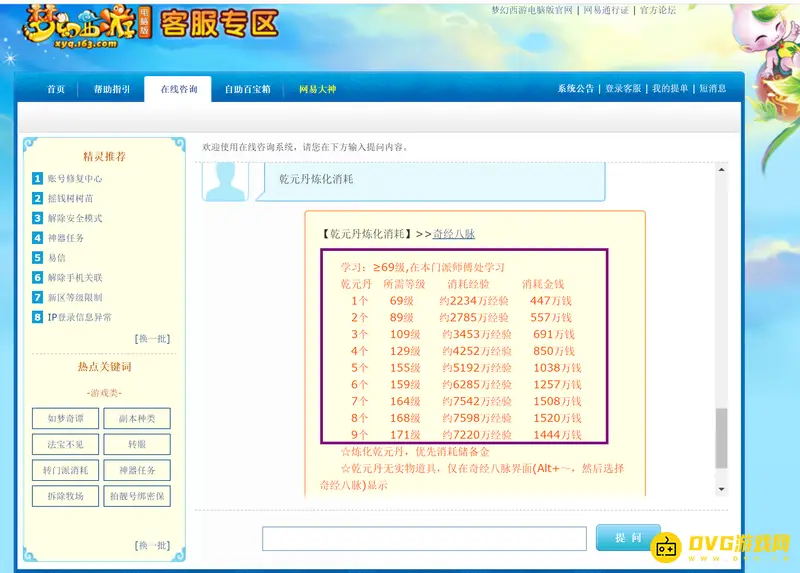
Task: Click the question input field
Action: 424,538
